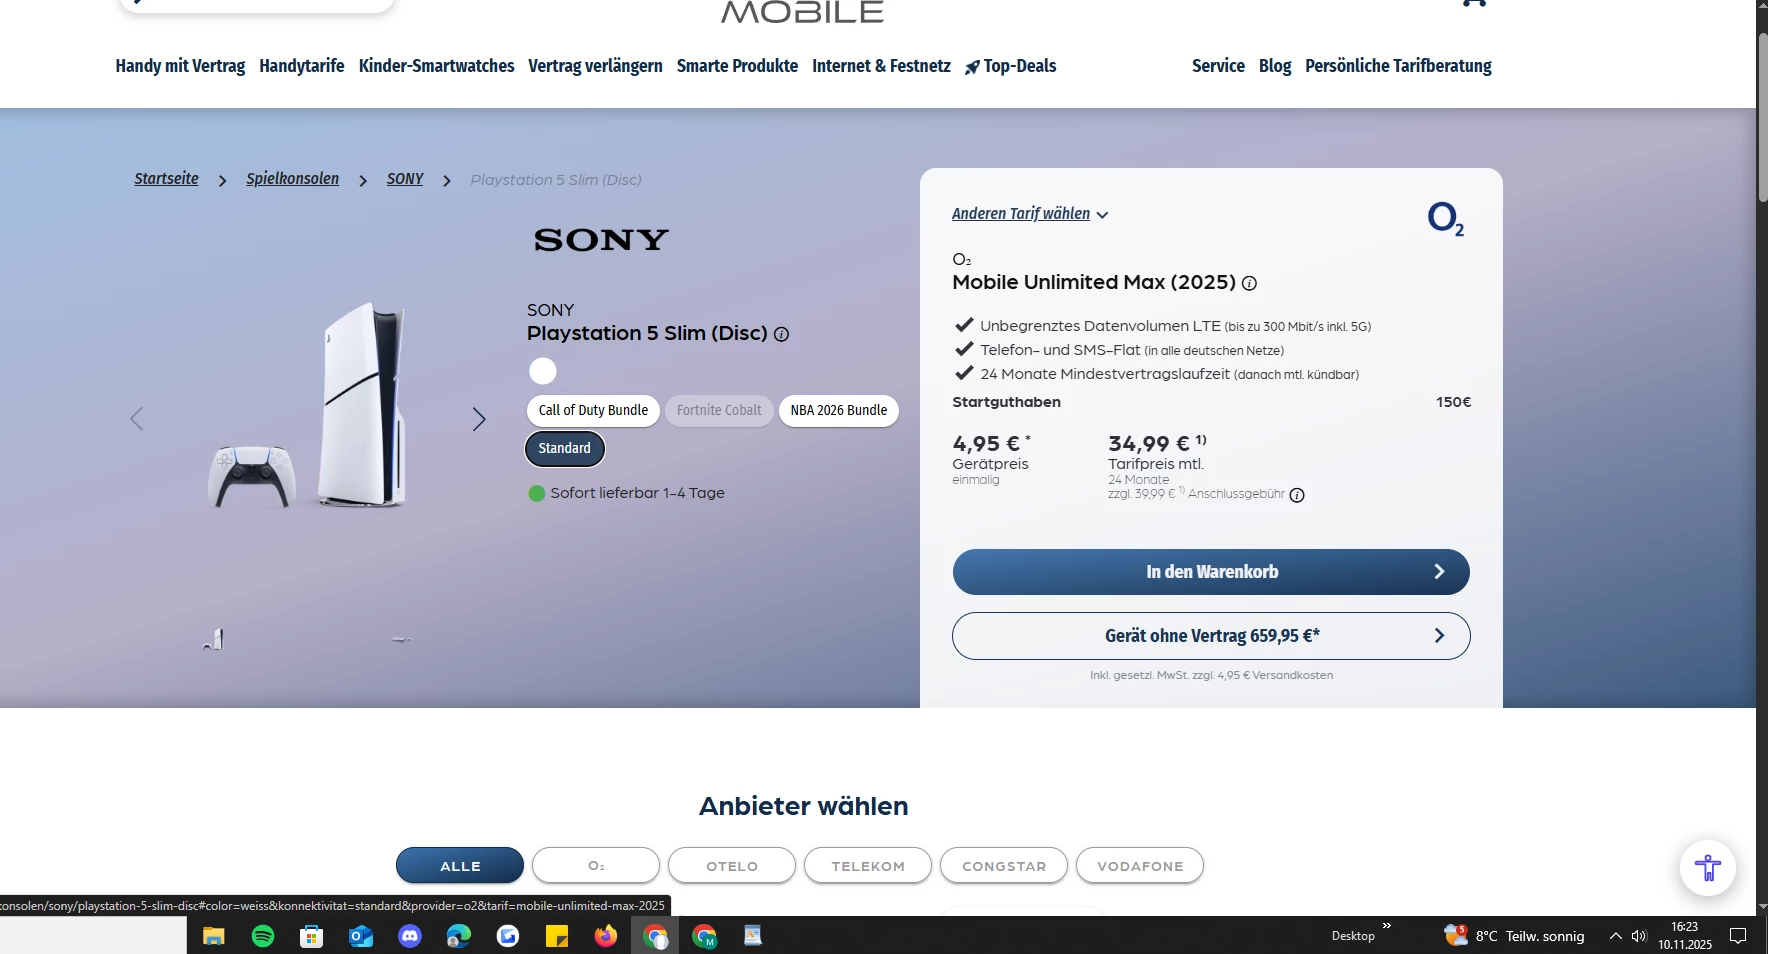
Task: Open Sticky Notes from the taskbar
Action: tap(557, 936)
